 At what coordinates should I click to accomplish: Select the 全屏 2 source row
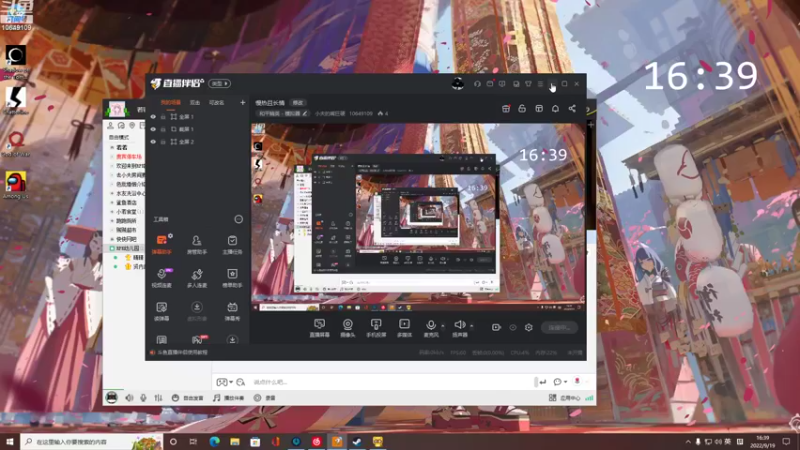click(x=198, y=142)
